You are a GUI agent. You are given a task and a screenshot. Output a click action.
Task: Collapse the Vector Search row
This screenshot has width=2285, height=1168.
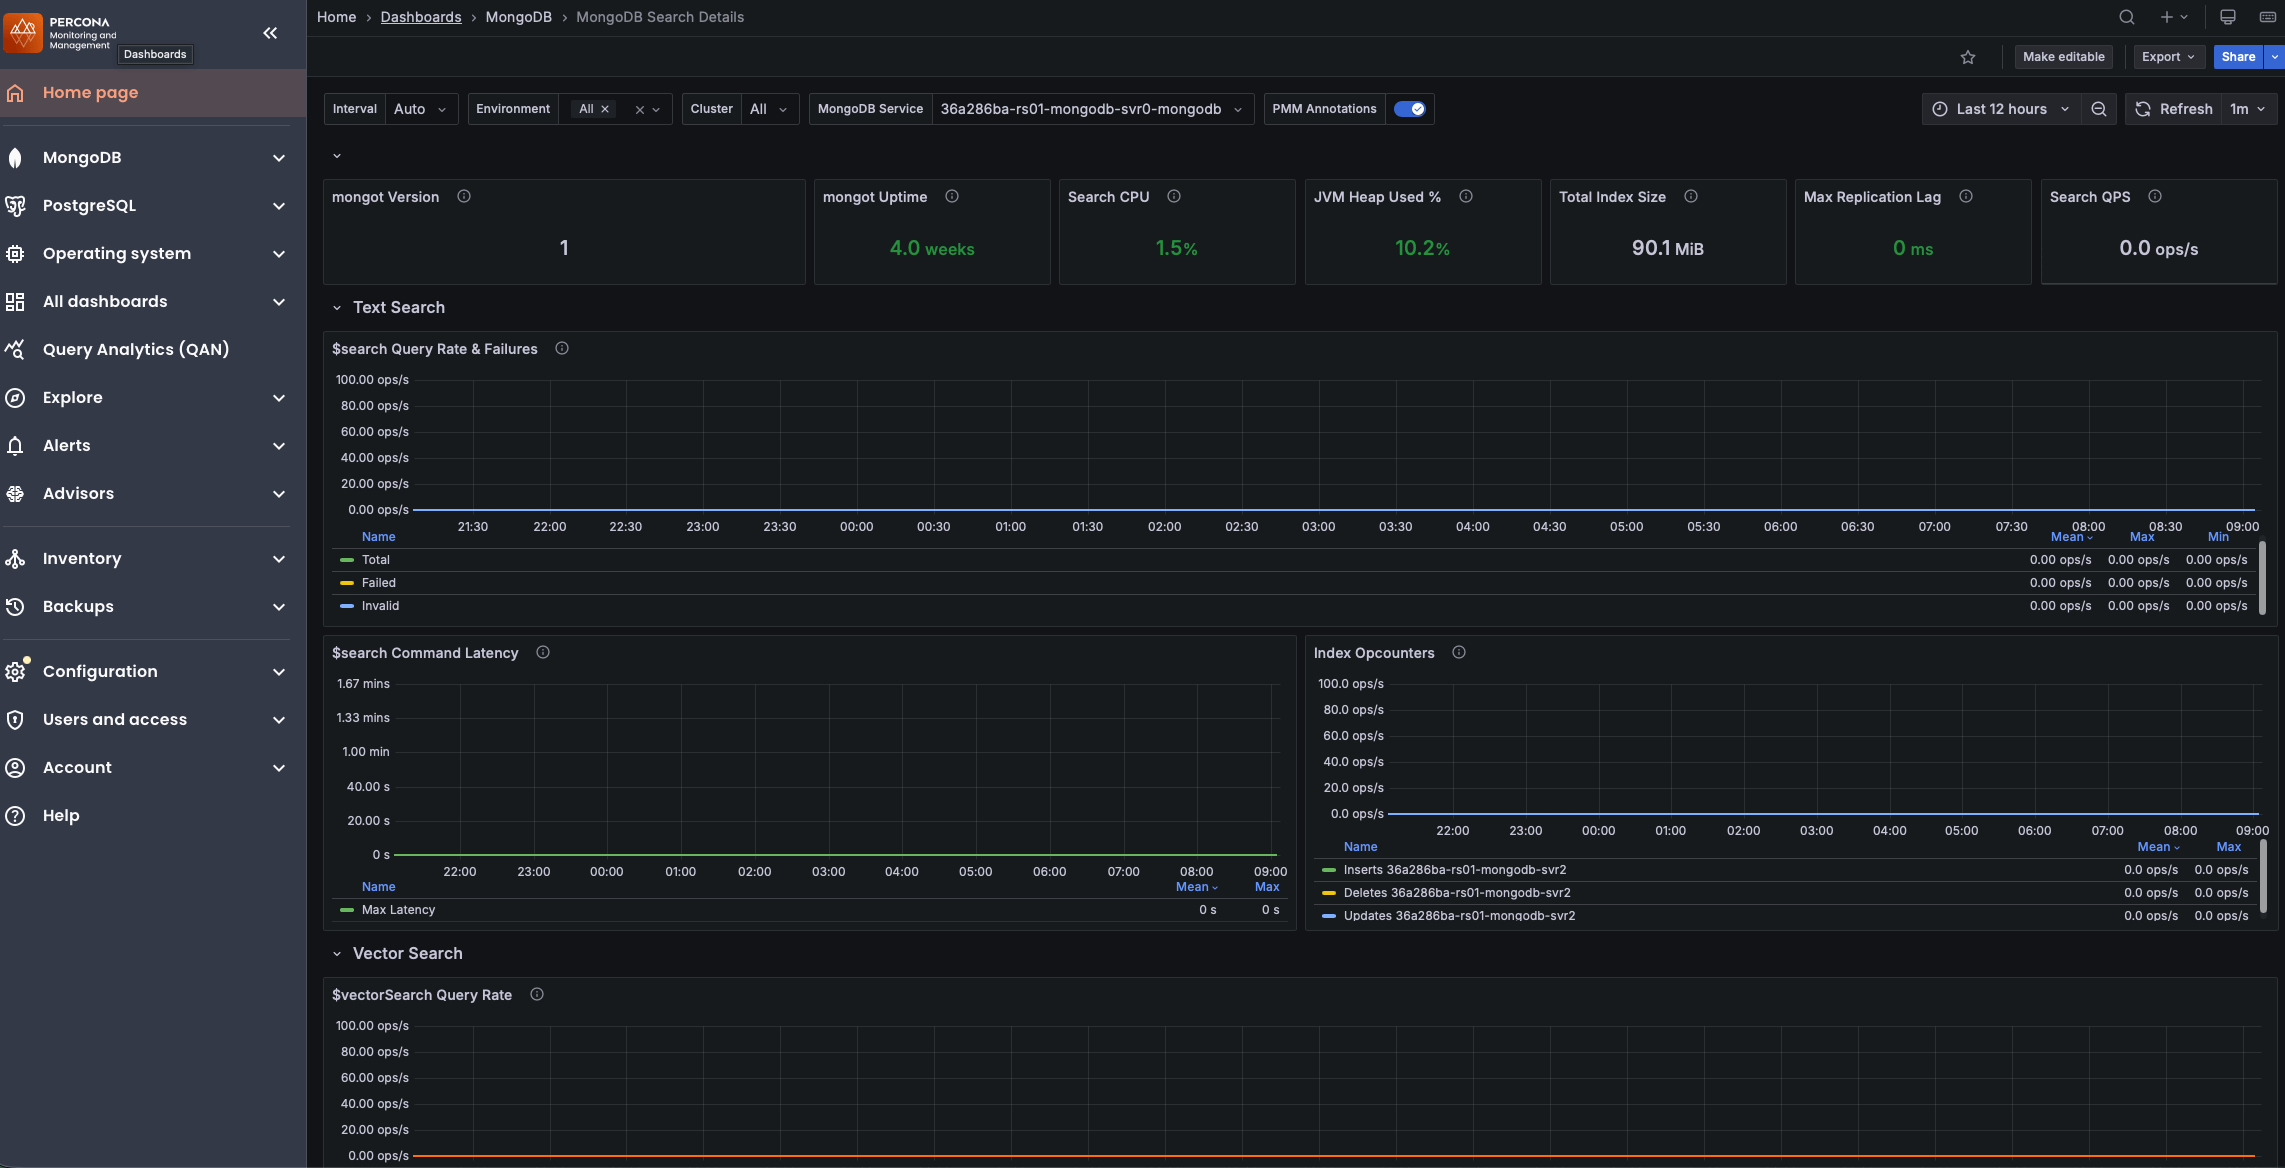click(337, 954)
